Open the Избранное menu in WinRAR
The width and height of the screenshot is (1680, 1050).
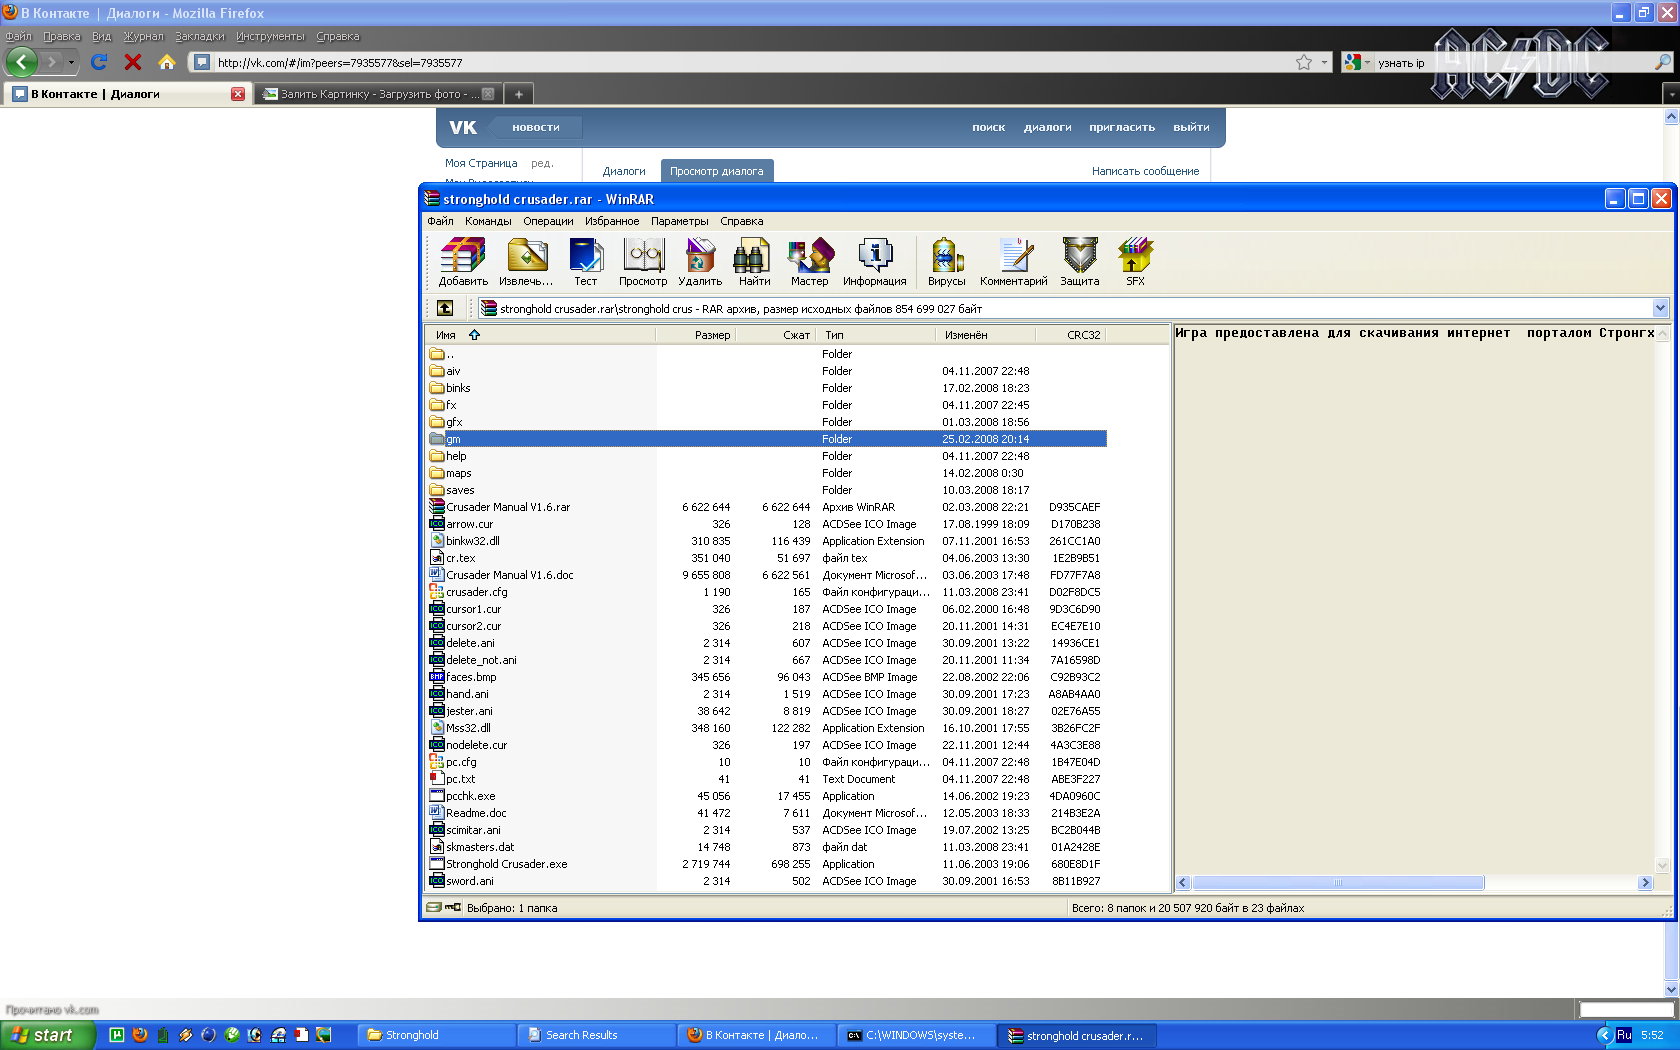pos(612,221)
